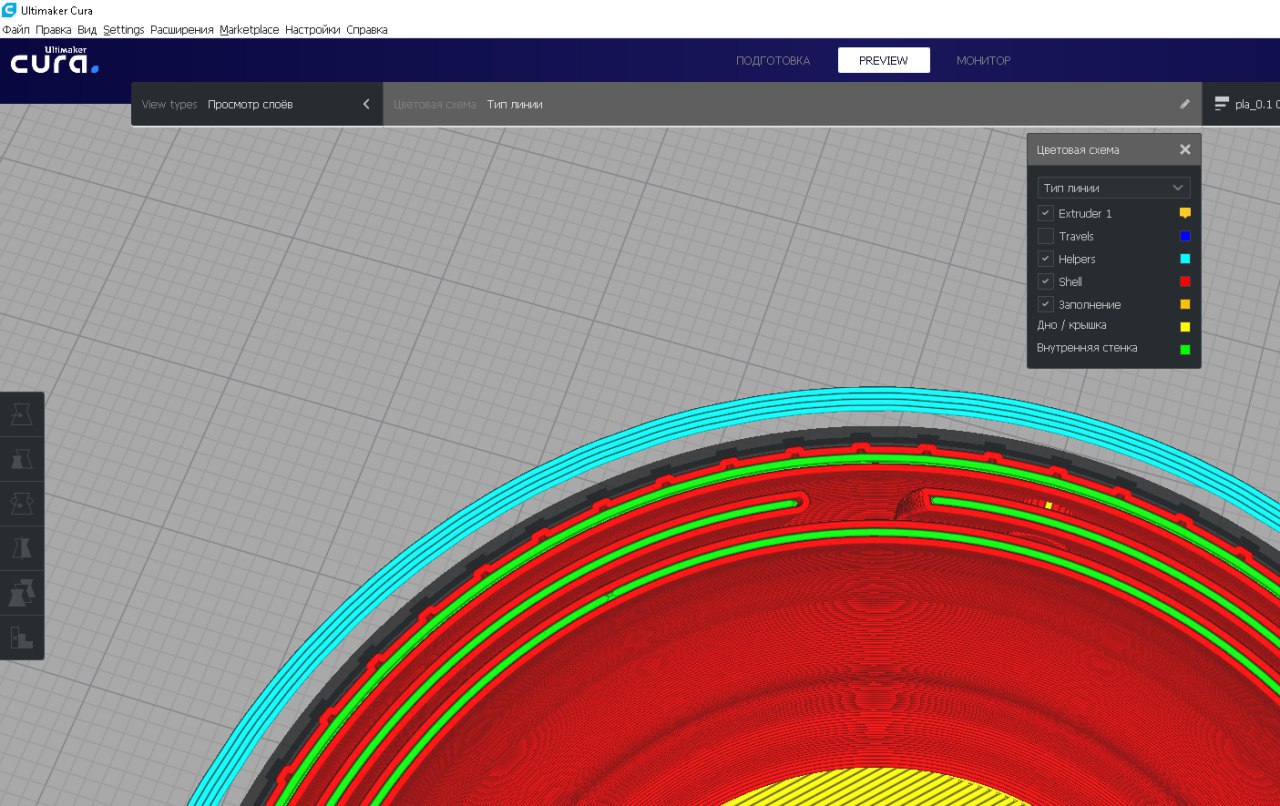1280x806 pixels.
Task: Switch to the ПОДГОТОВКА stage
Action: pyautogui.click(x=773, y=61)
